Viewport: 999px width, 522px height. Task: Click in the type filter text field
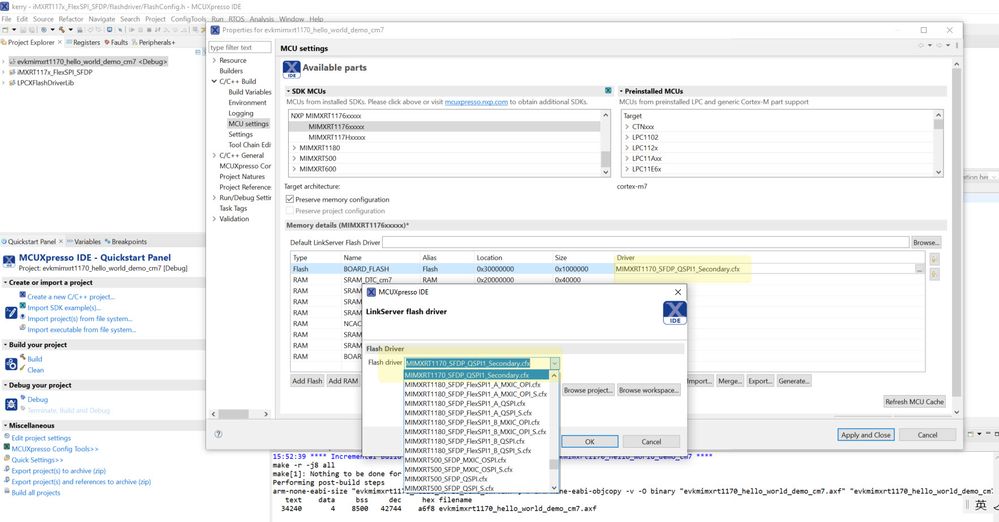click(x=240, y=47)
